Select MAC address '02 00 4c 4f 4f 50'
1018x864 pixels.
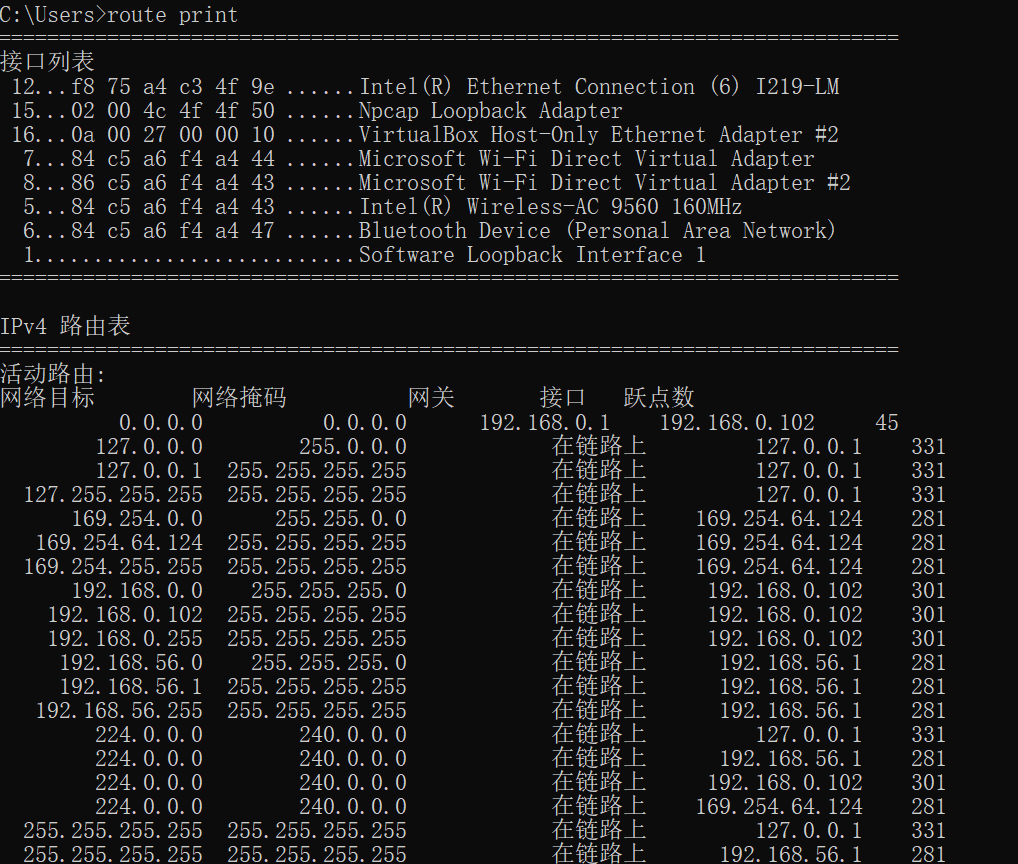173,110
